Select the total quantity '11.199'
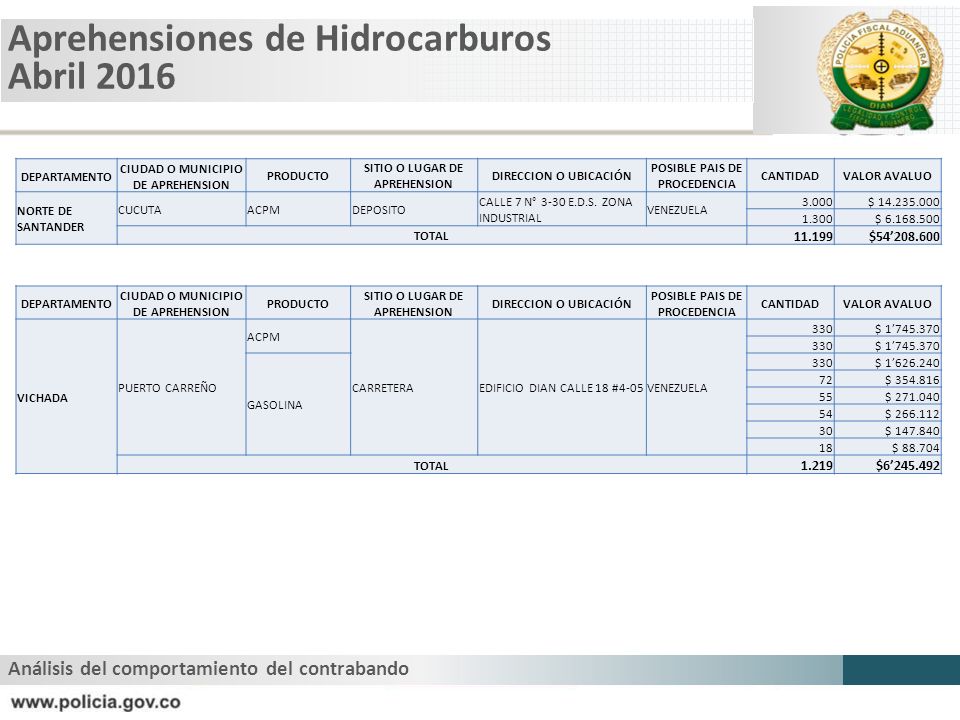The height and width of the screenshot is (720, 960). point(813,236)
